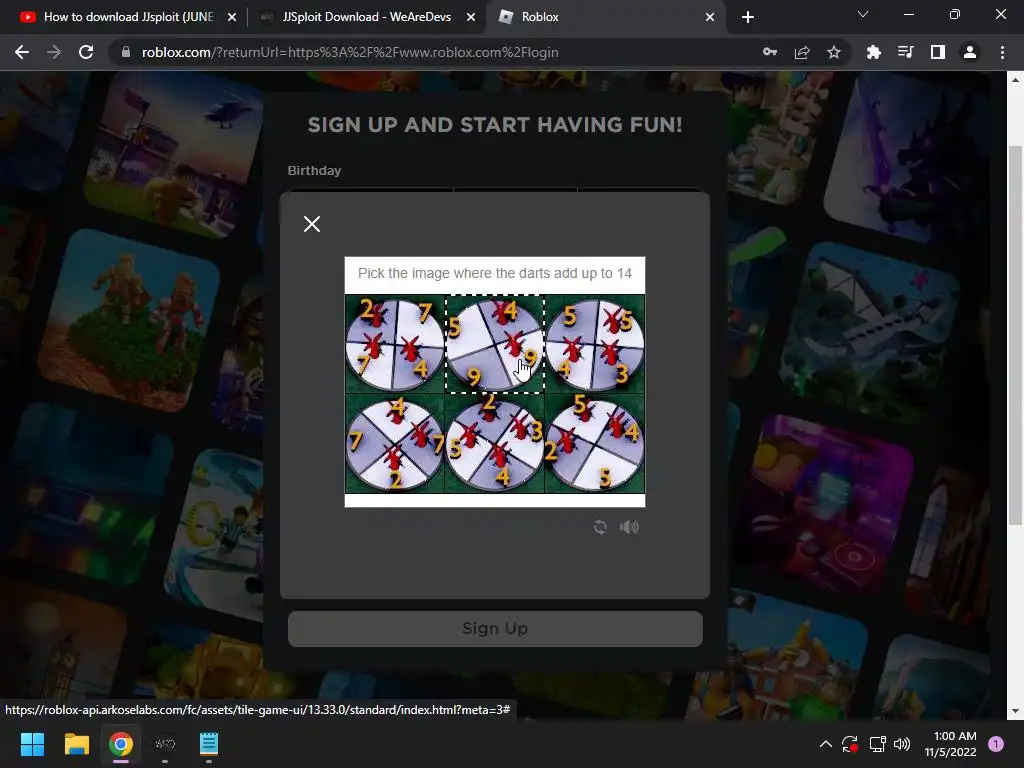Screen dimensions: 1024x768
Task: Pick dartboard with numbers 5, 4, 9, 9
Action: point(494,344)
